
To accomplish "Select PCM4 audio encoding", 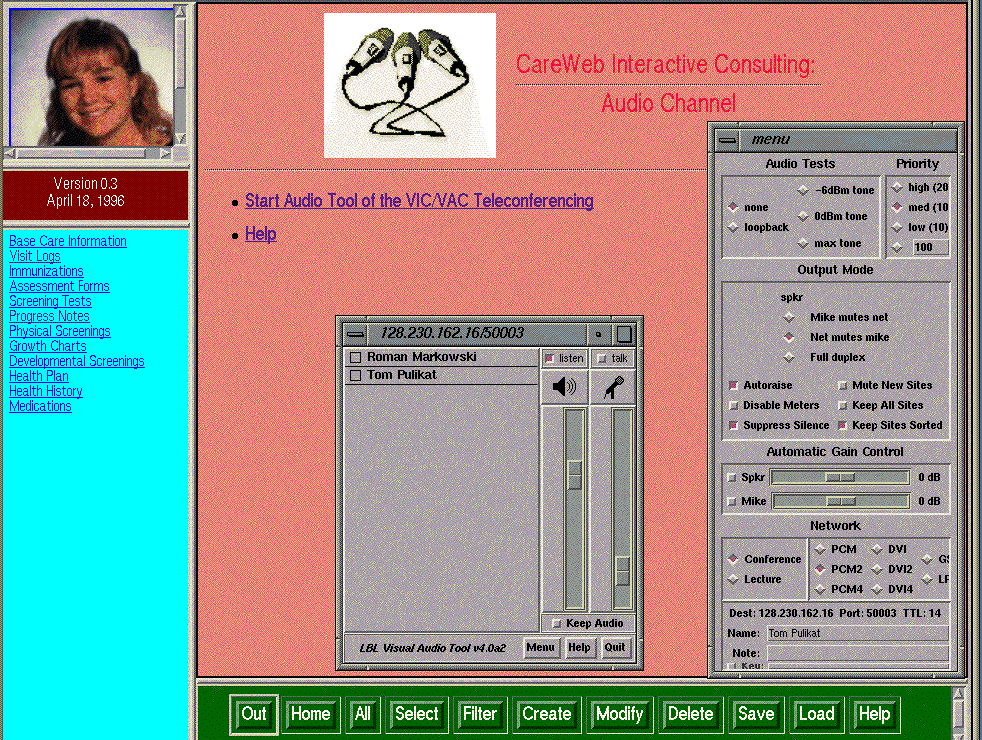I will coord(820,589).
